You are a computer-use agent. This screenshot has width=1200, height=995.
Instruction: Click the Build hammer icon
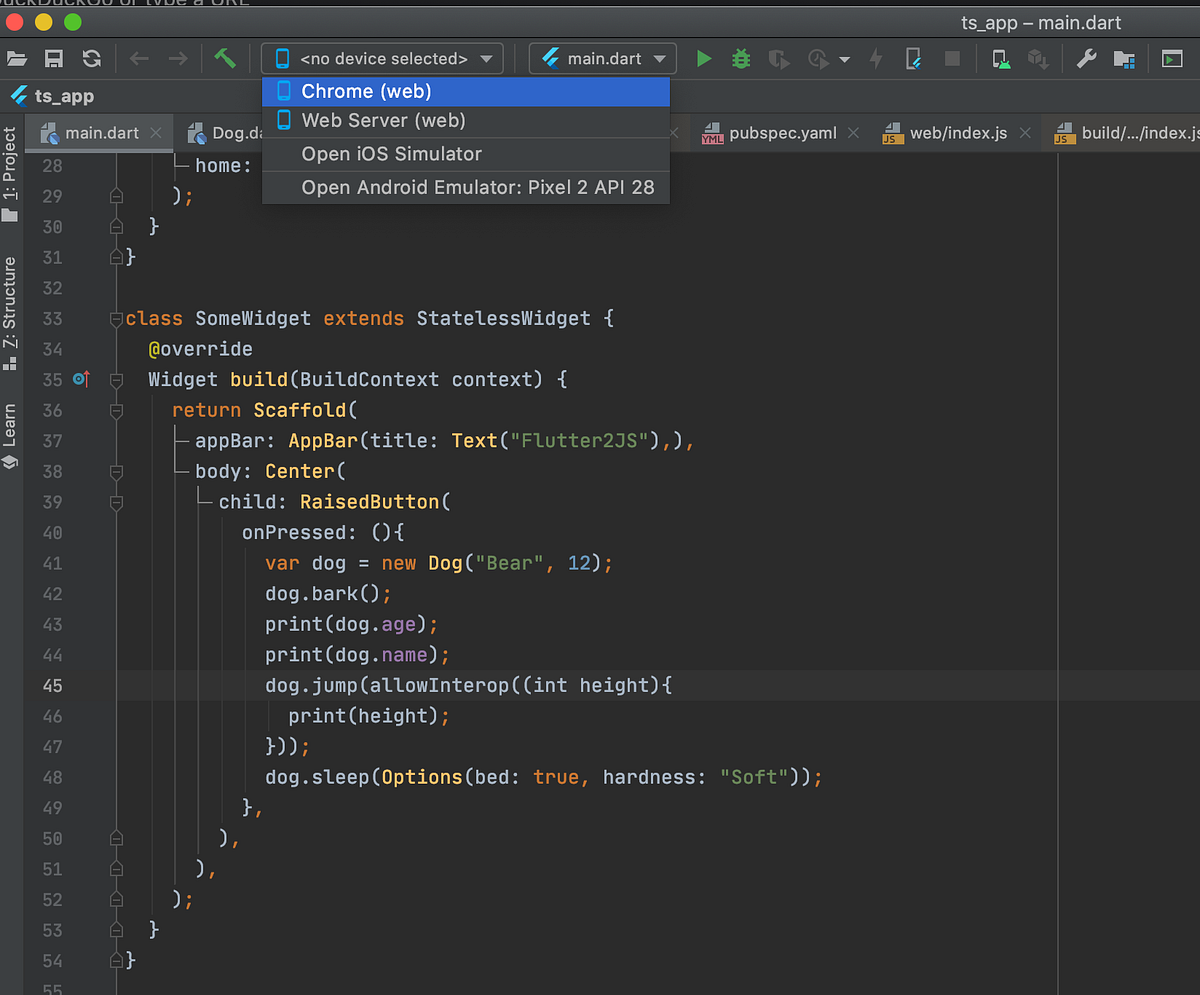[225, 59]
